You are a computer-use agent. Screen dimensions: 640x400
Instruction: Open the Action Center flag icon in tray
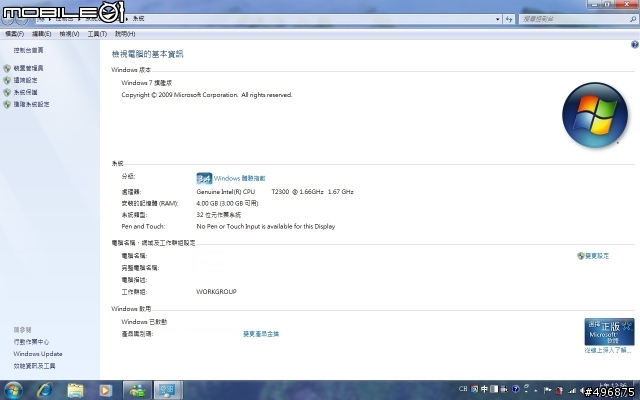[547, 390]
